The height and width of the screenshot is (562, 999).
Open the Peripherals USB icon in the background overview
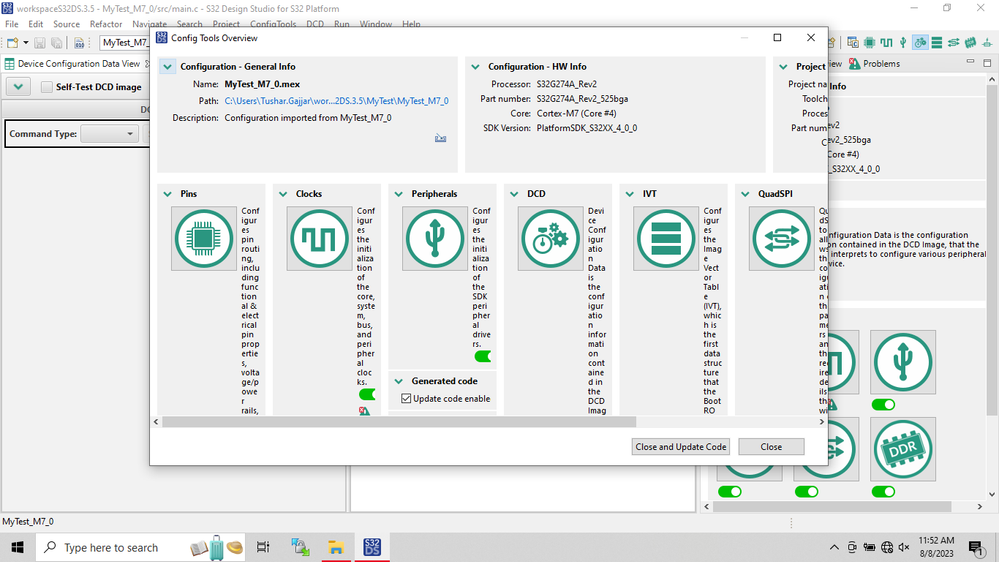click(x=903, y=362)
